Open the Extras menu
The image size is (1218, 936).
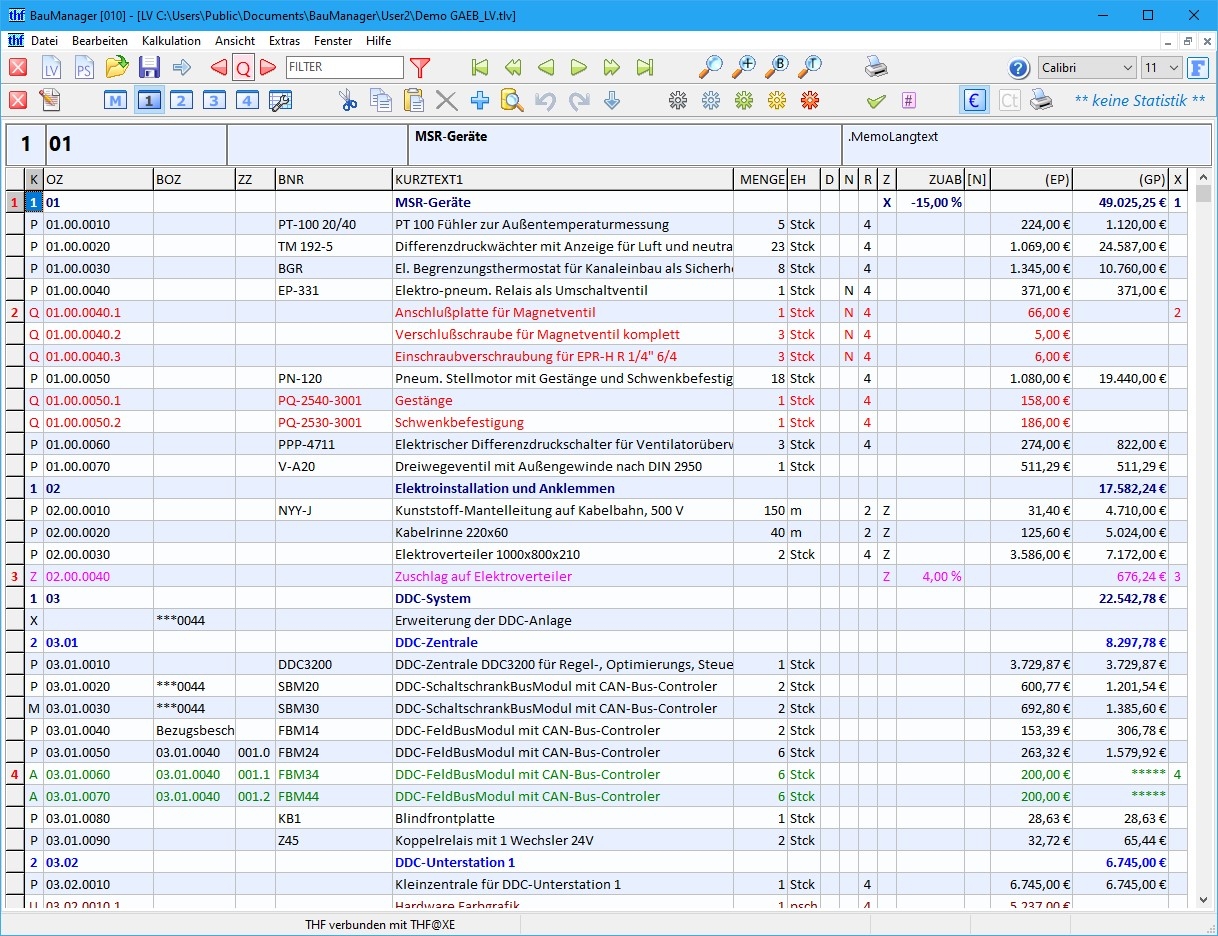point(284,41)
